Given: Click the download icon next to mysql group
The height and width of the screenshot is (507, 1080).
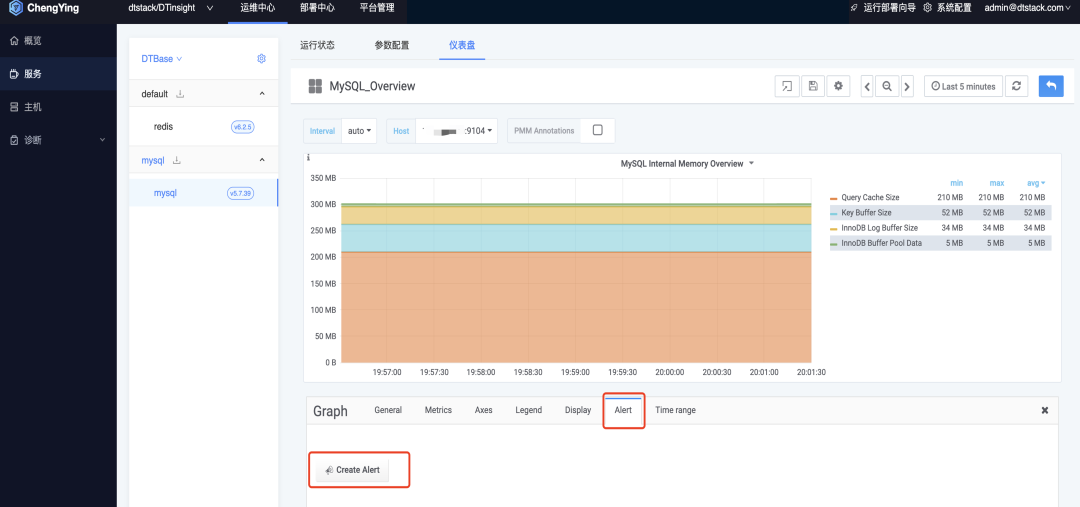Looking at the screenshot, I should click(x=176, y=160).
